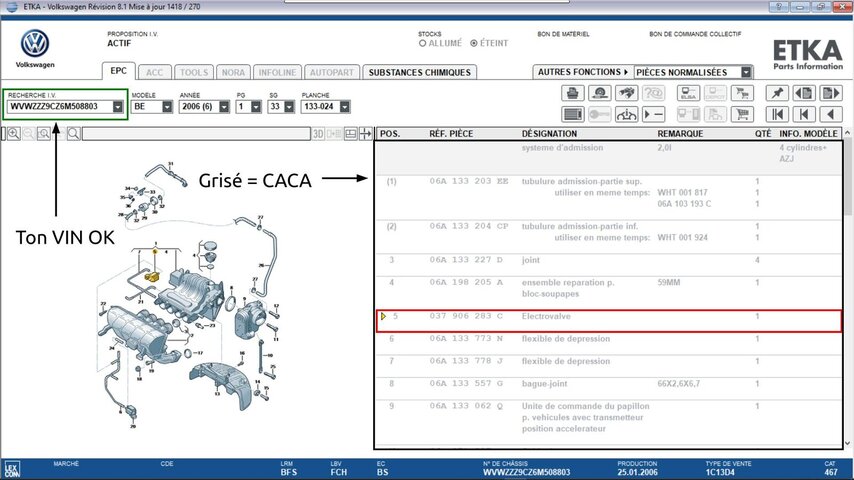This screenshot has width=854, height=480.
Task: Open the Recherche I.V. VIN dropdown
Action: coord(118,107)
